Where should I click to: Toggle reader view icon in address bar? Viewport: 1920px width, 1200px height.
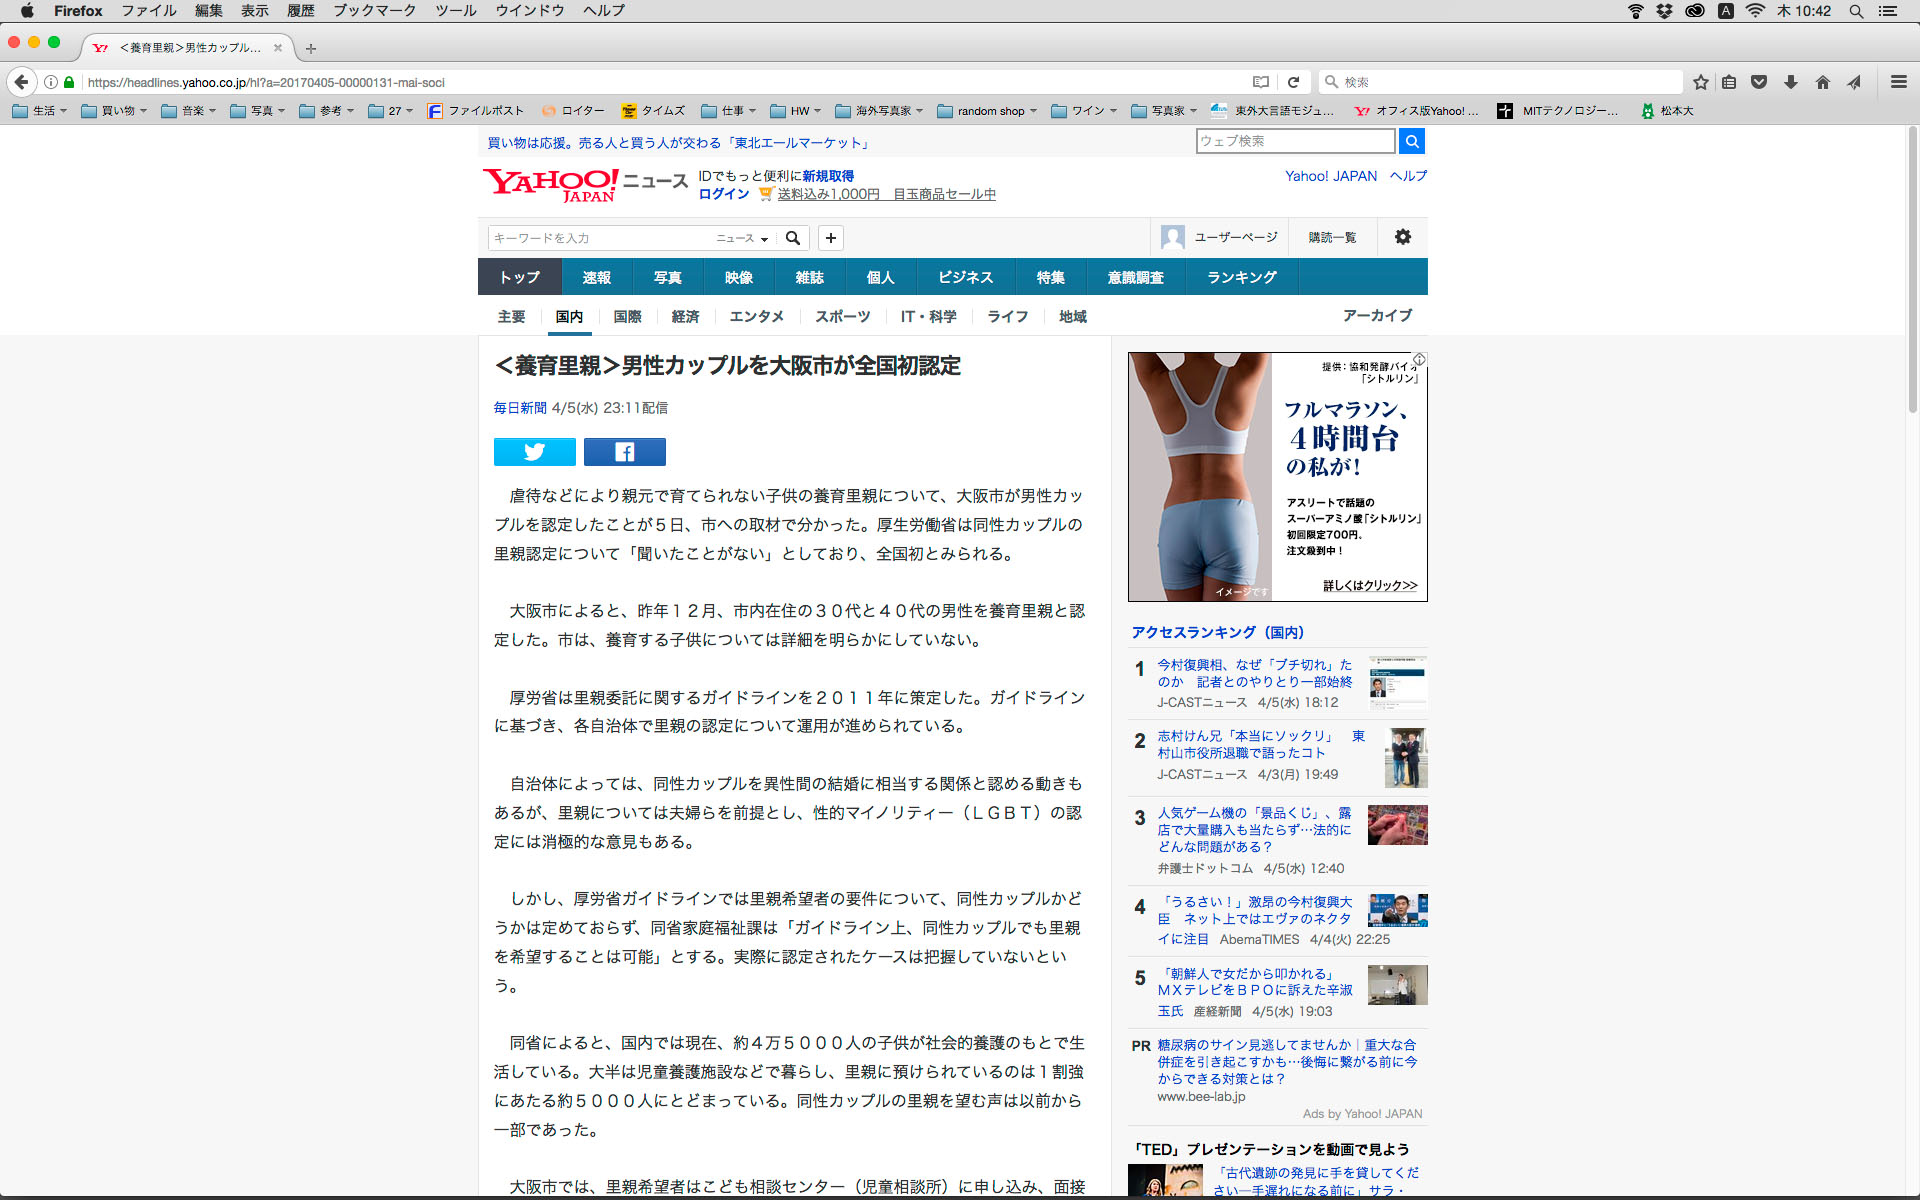[1261, 82]
